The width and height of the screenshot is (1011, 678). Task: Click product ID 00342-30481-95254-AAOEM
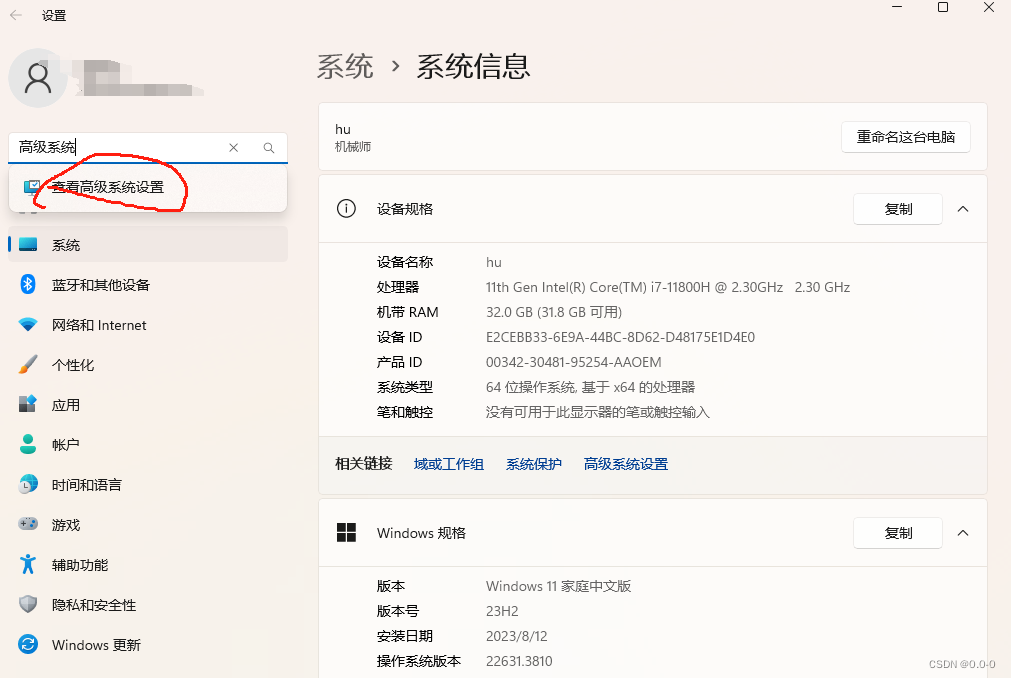(x=573, y=362)
